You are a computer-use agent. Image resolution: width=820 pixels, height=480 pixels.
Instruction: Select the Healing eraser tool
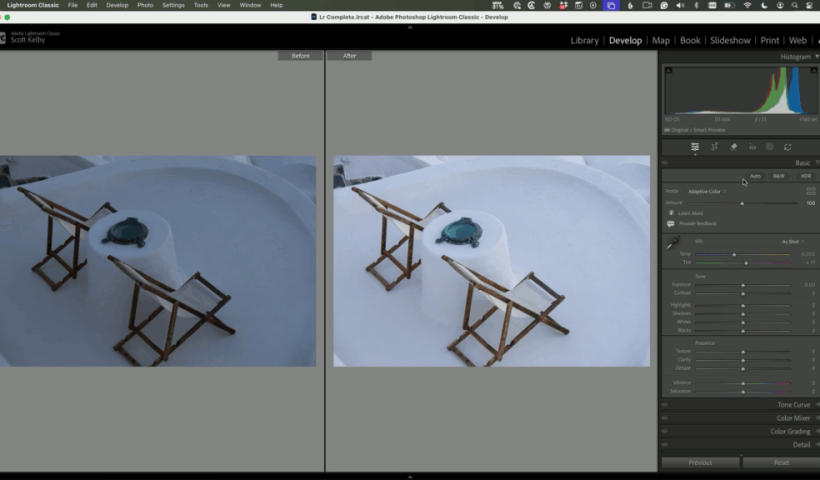733,147
